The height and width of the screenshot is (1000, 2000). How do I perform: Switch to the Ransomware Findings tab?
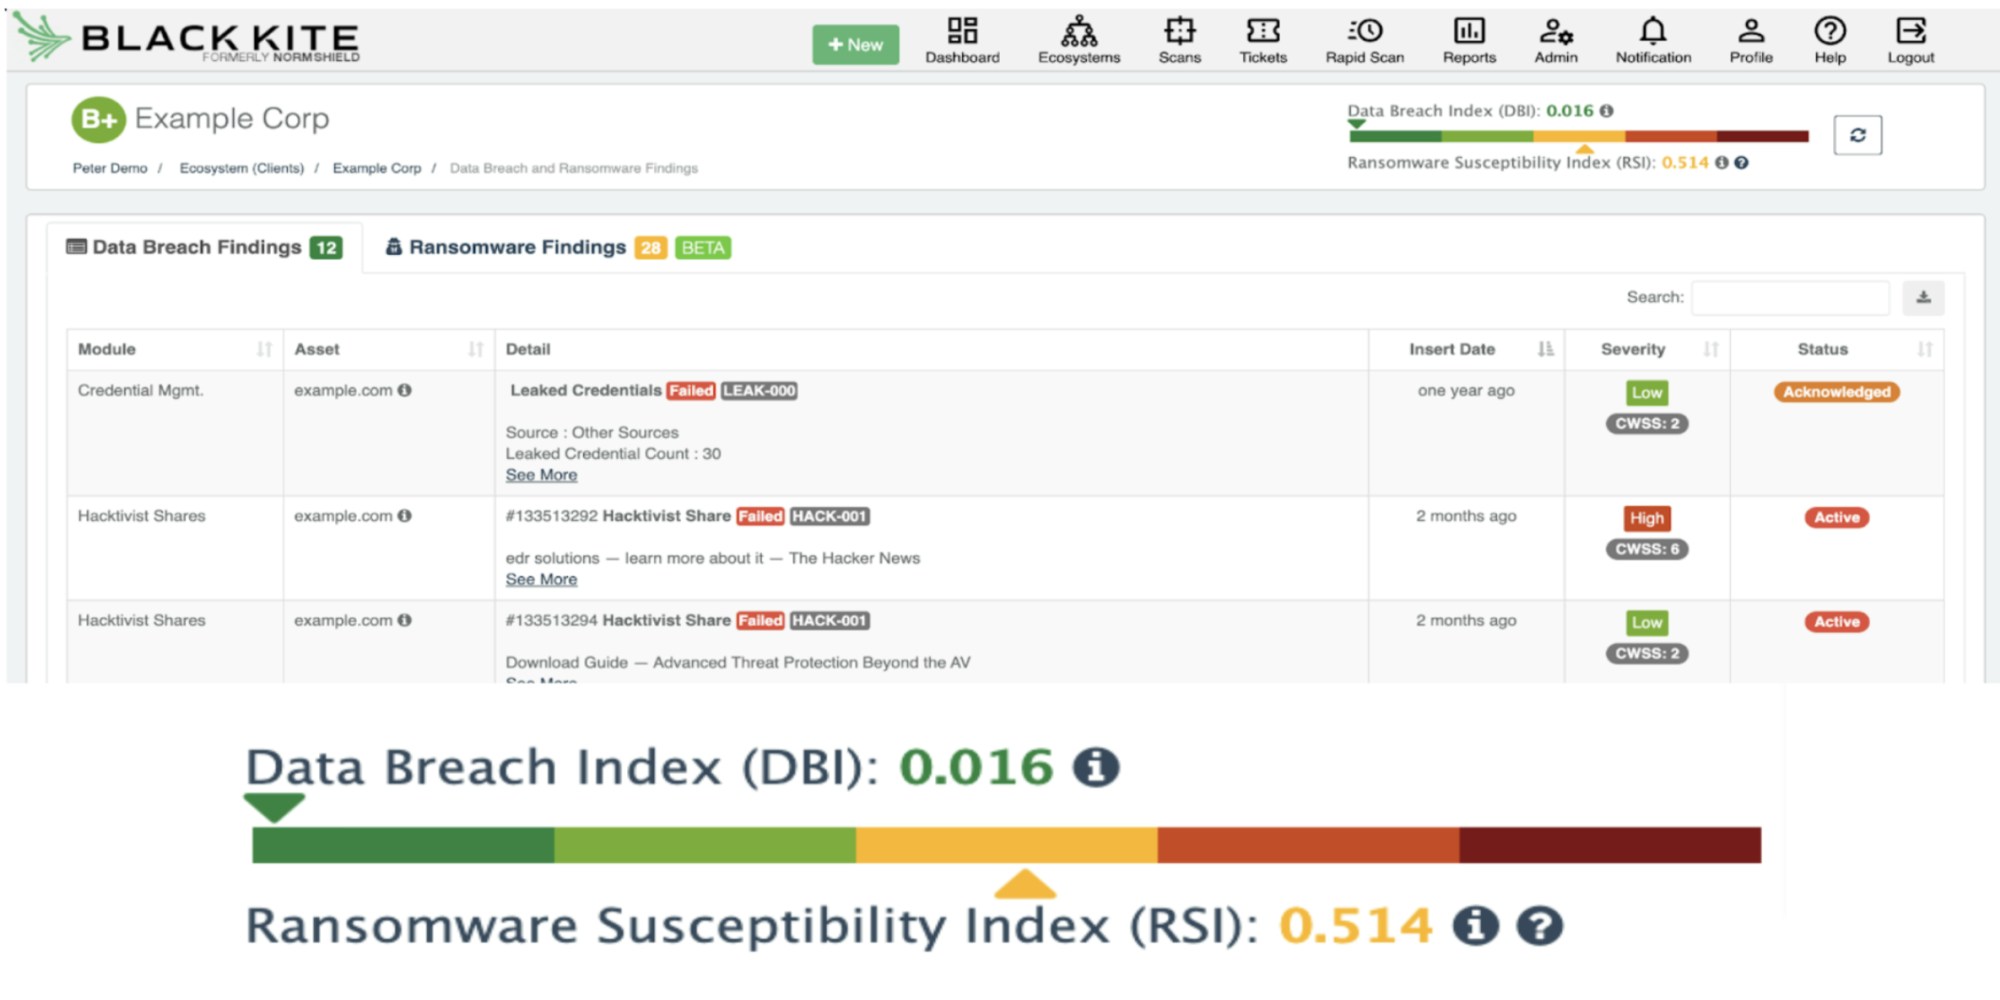[x=517, y=247]
